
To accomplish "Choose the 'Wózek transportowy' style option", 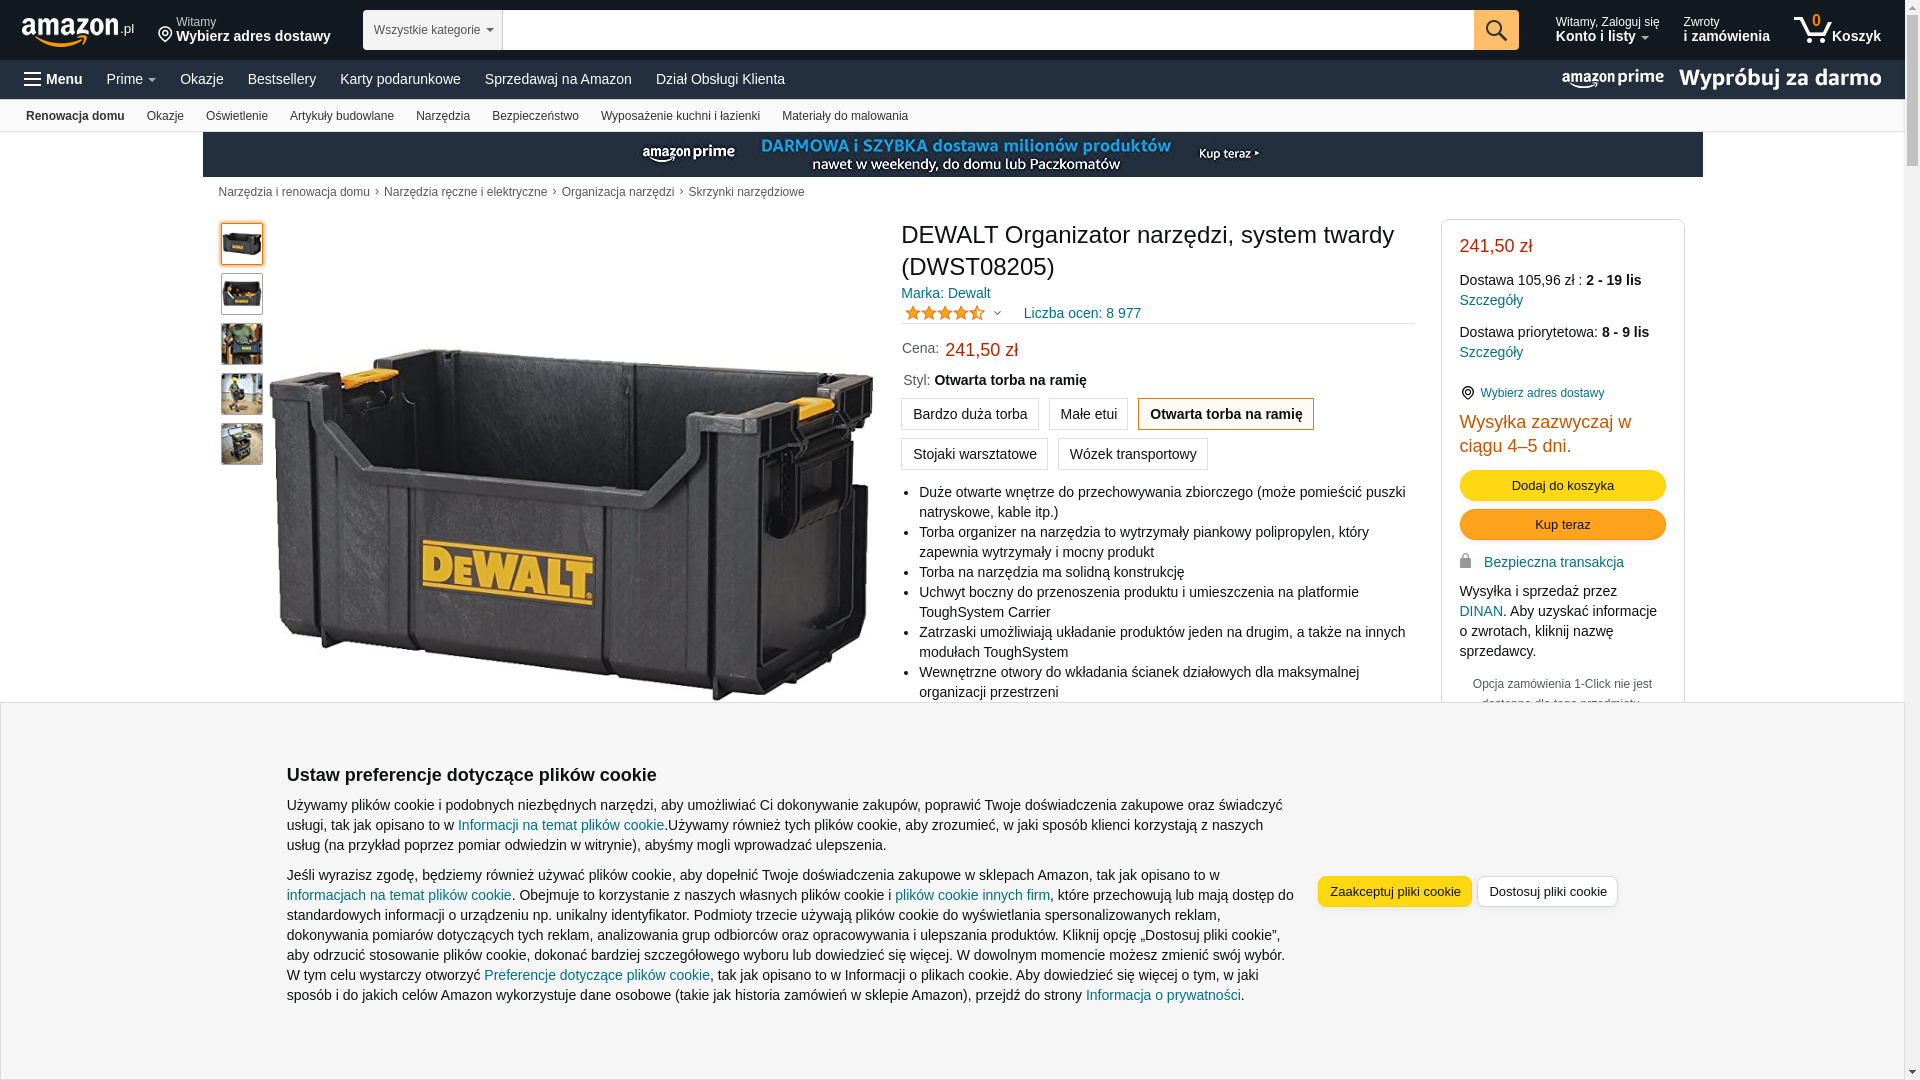I will click(x=1133, y=454).
